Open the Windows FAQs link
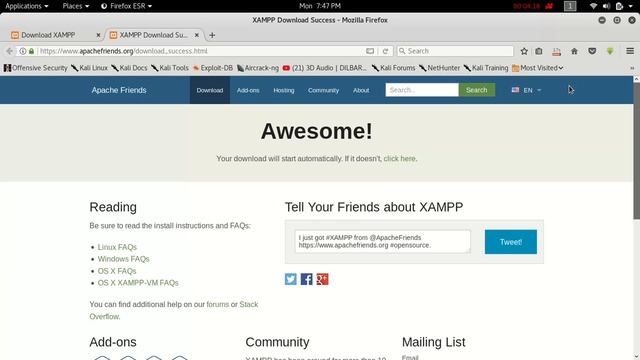Screen dimensions: 640x360 (123, 259)
